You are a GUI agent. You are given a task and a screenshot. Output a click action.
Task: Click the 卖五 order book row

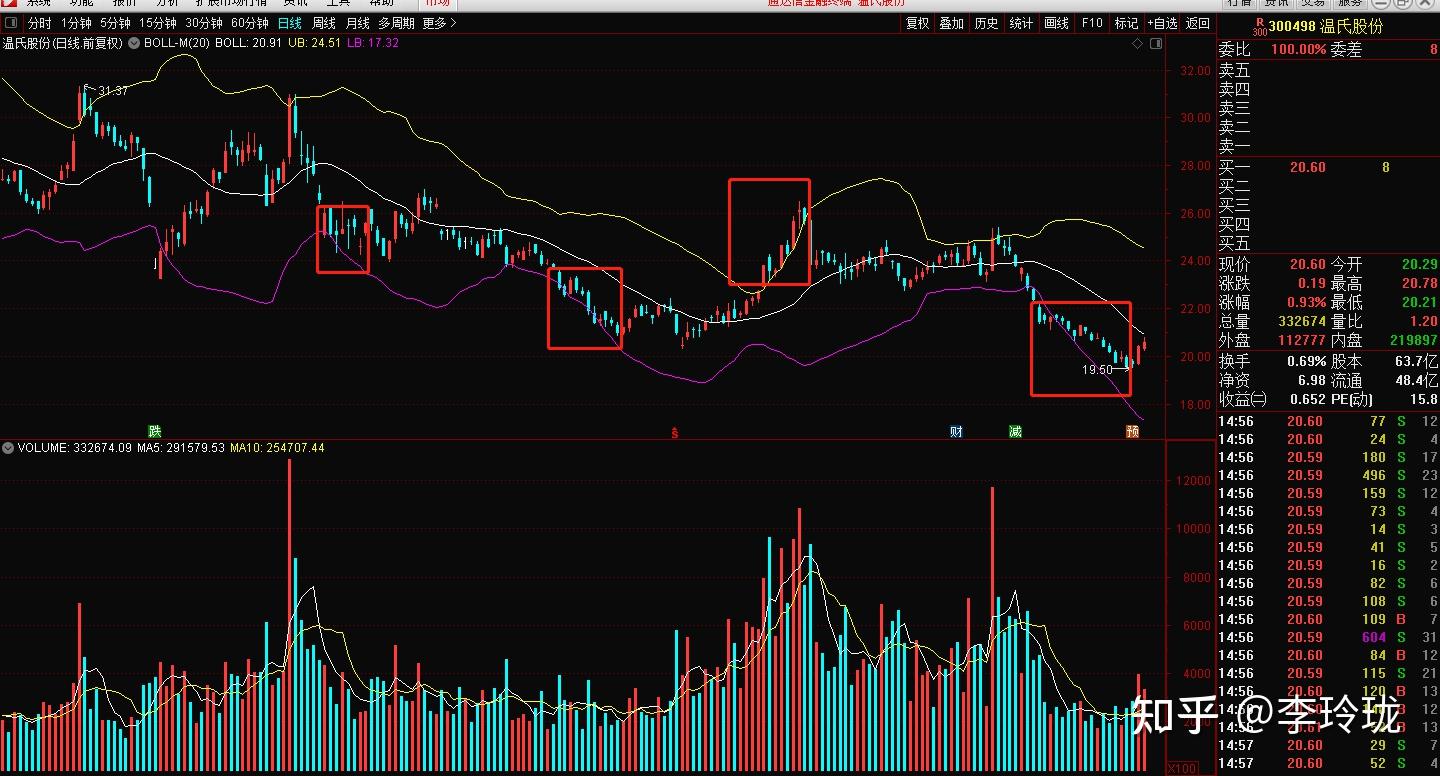tap(1328, 70)
